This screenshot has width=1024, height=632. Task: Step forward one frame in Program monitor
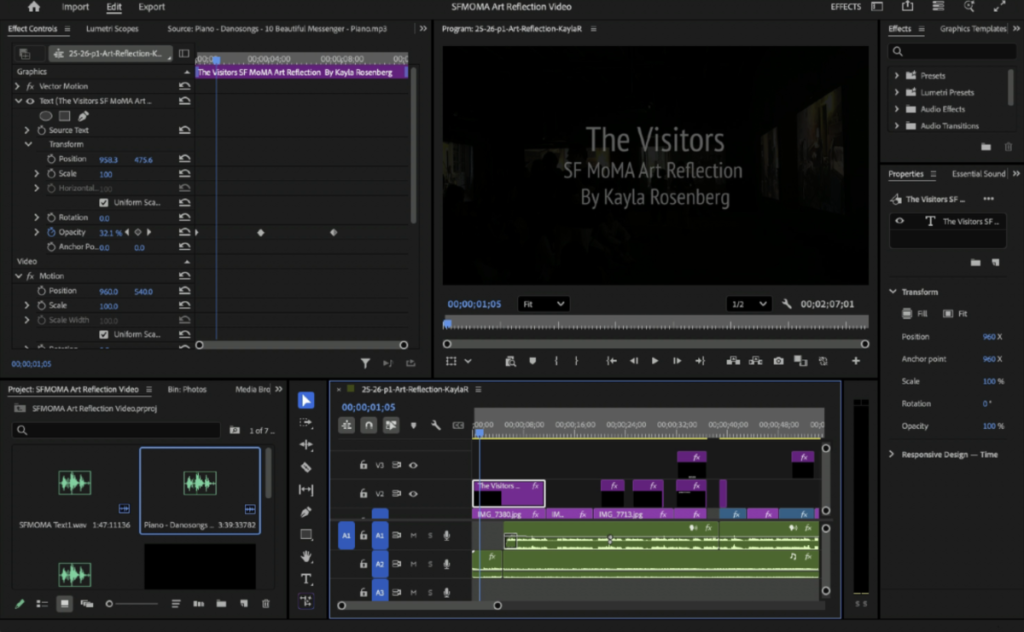pyautogui.click(x=677, y=361)
